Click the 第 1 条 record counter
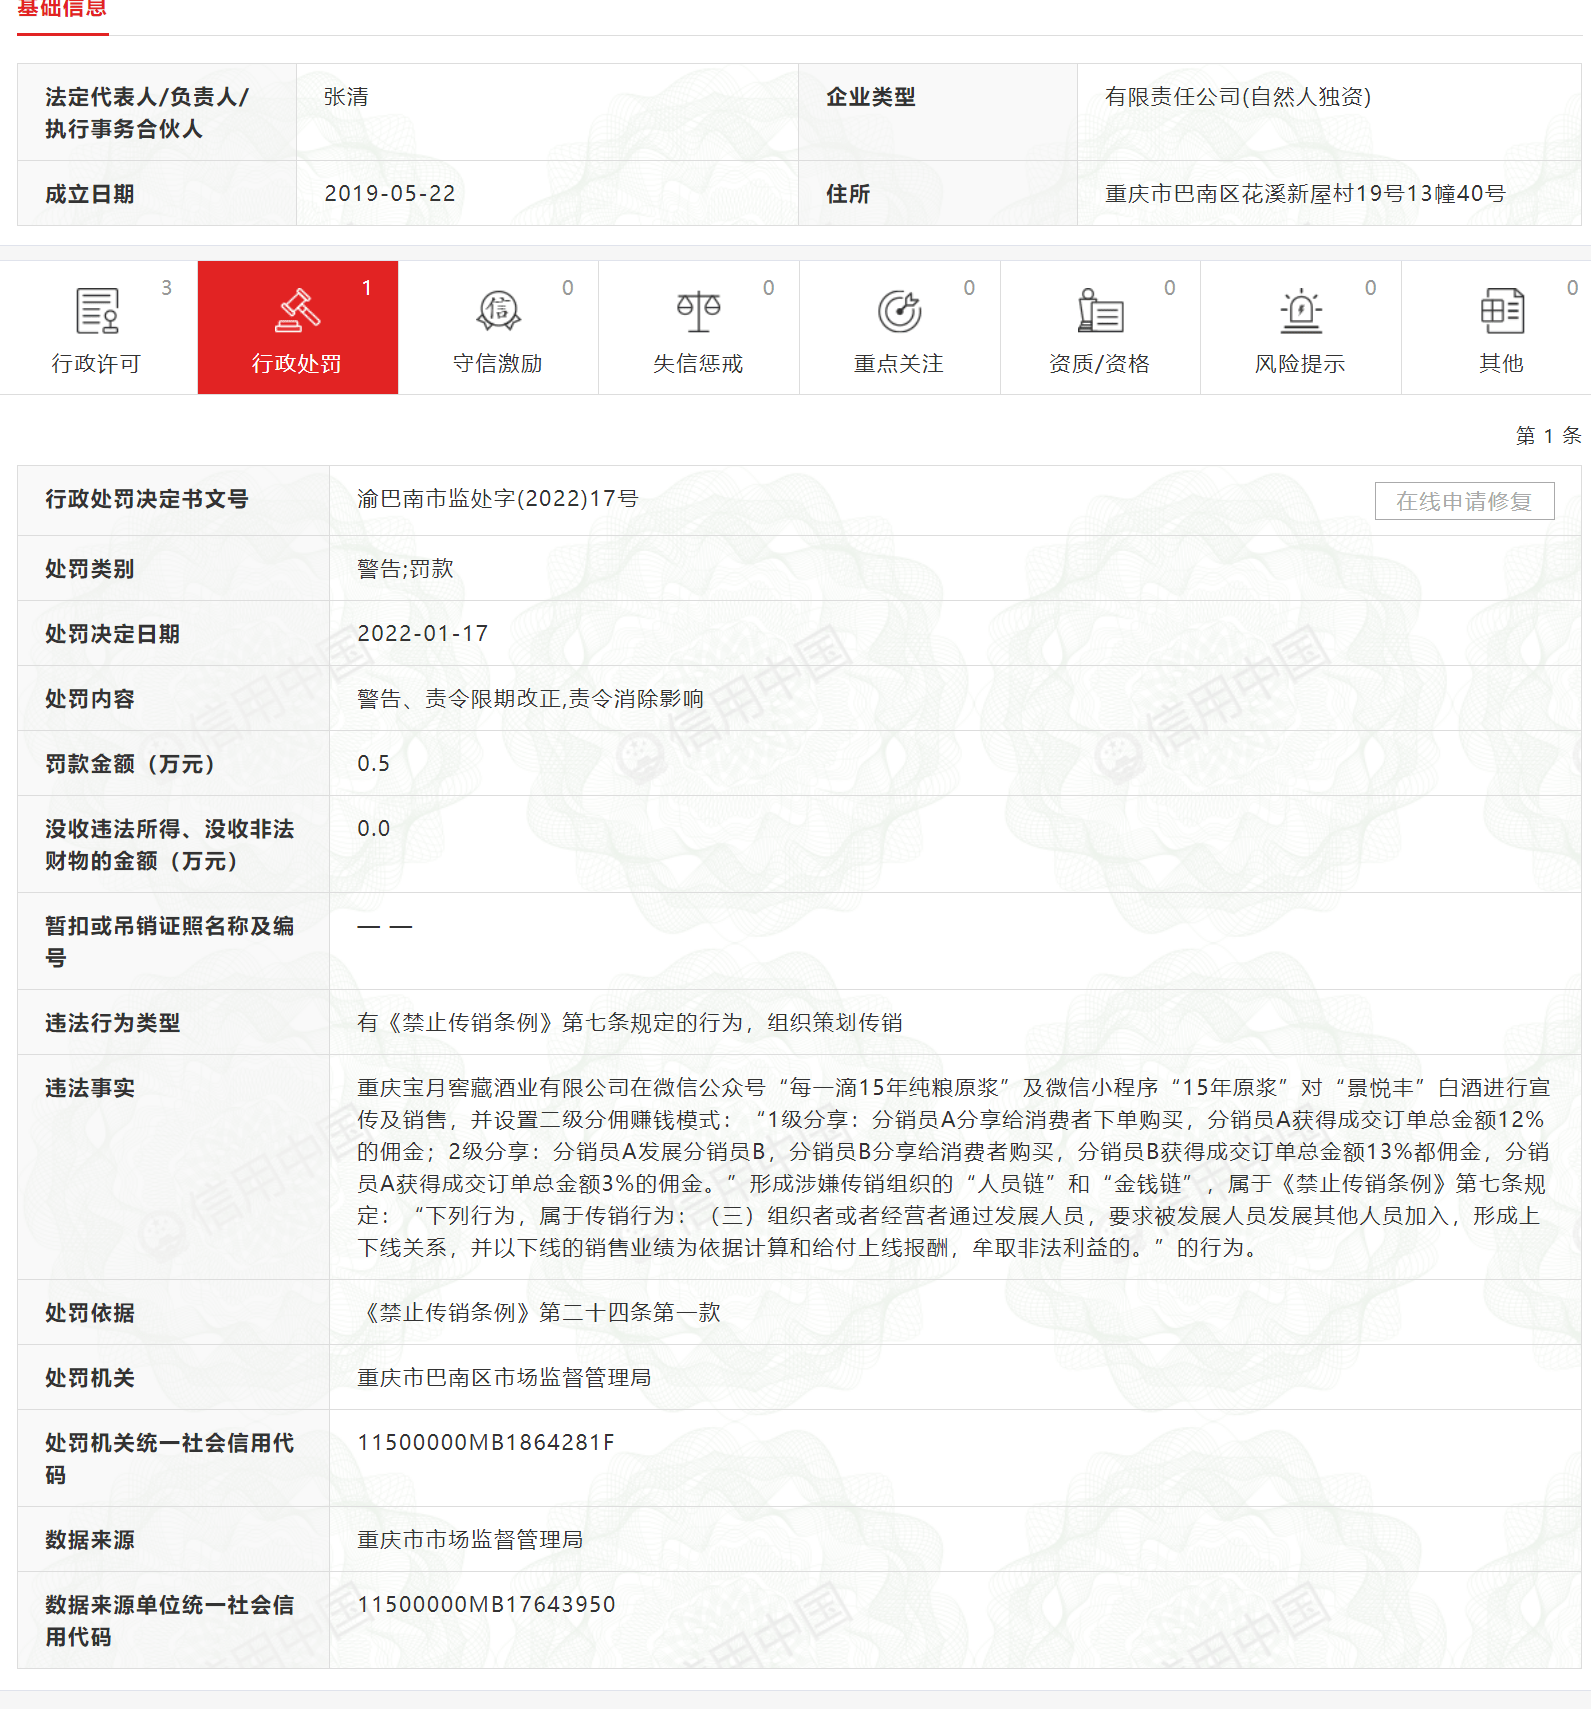 1548,436
